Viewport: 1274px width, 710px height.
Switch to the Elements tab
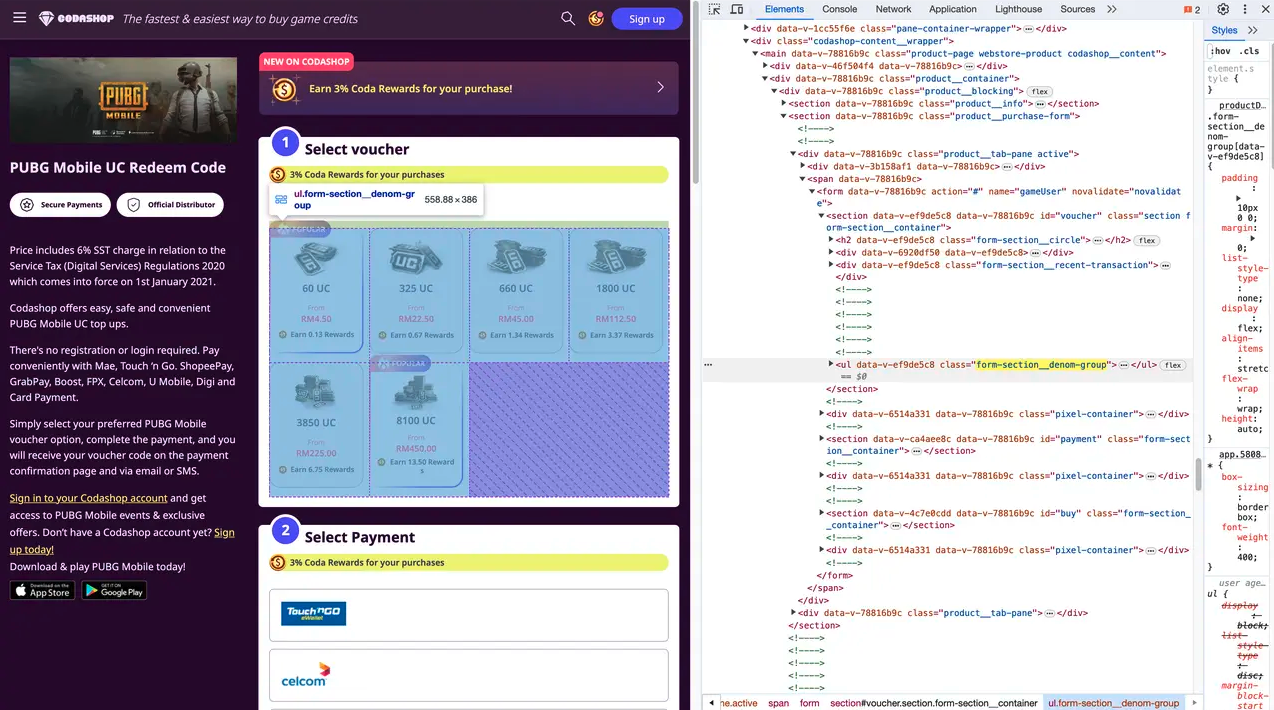pos(784,9)
